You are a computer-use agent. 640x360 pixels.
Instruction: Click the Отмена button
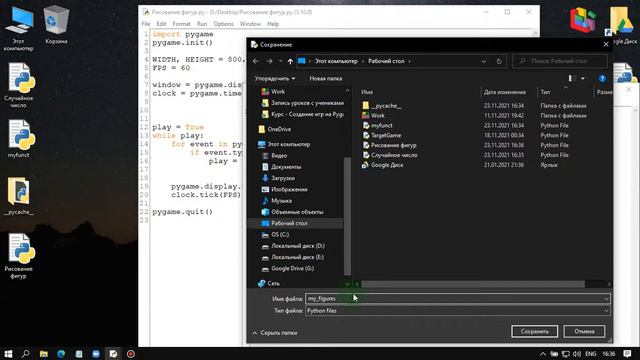(584, 331)
